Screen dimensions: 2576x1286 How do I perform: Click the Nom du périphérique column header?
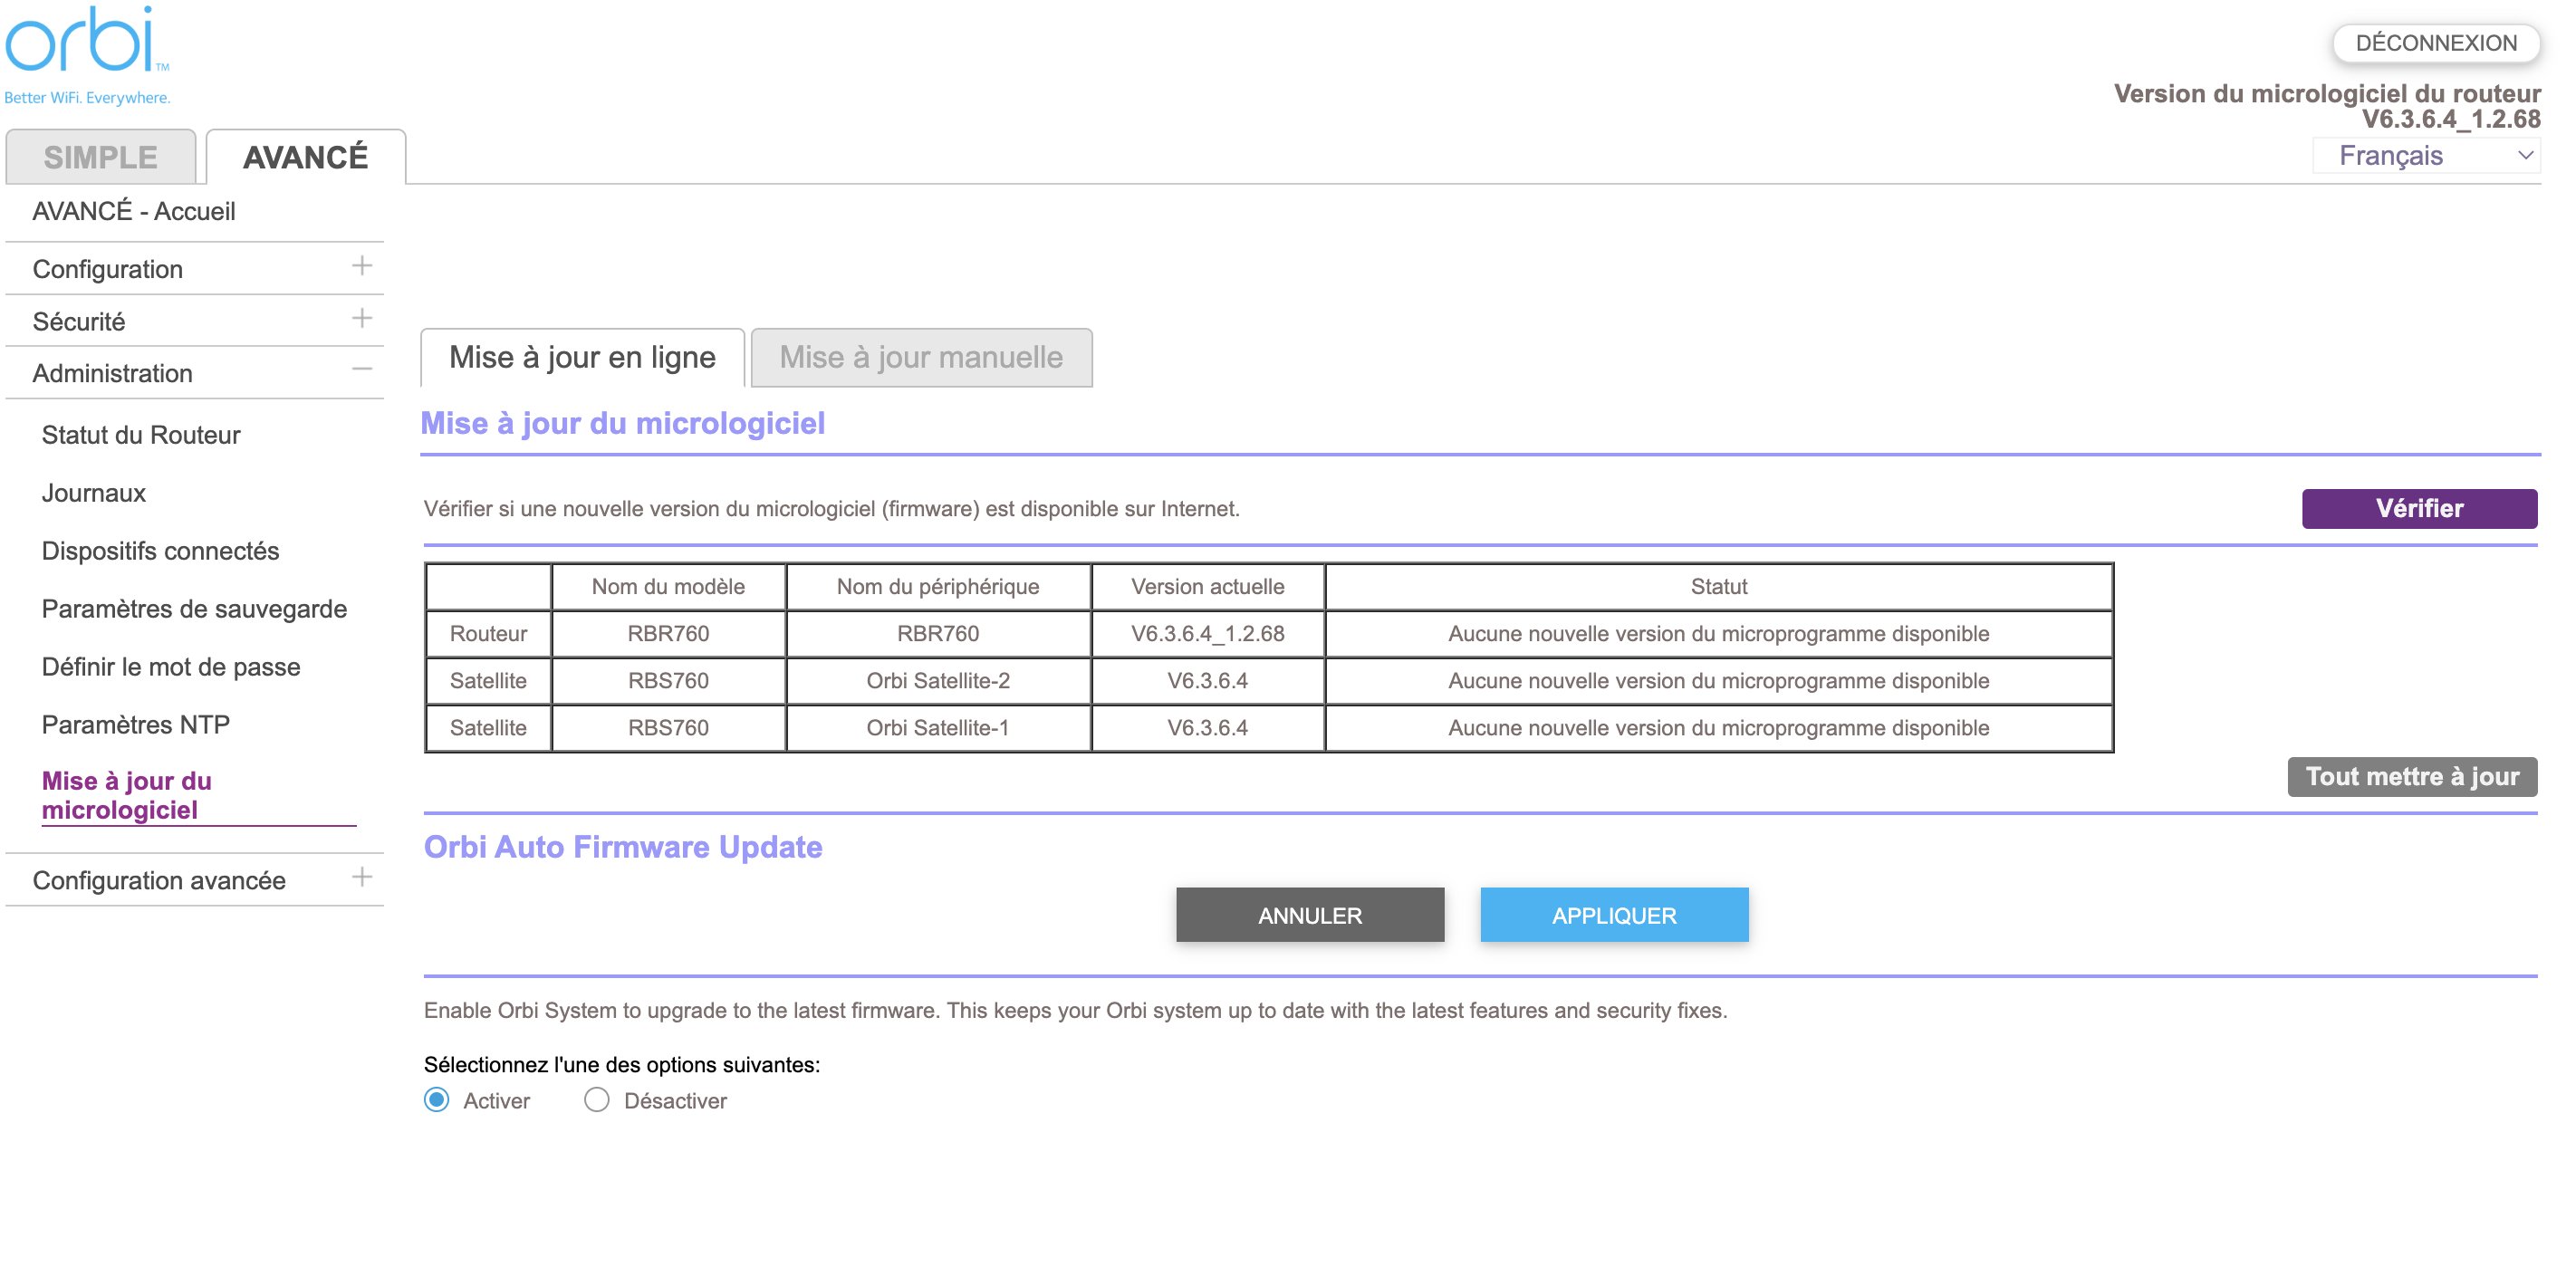point(938,587)
